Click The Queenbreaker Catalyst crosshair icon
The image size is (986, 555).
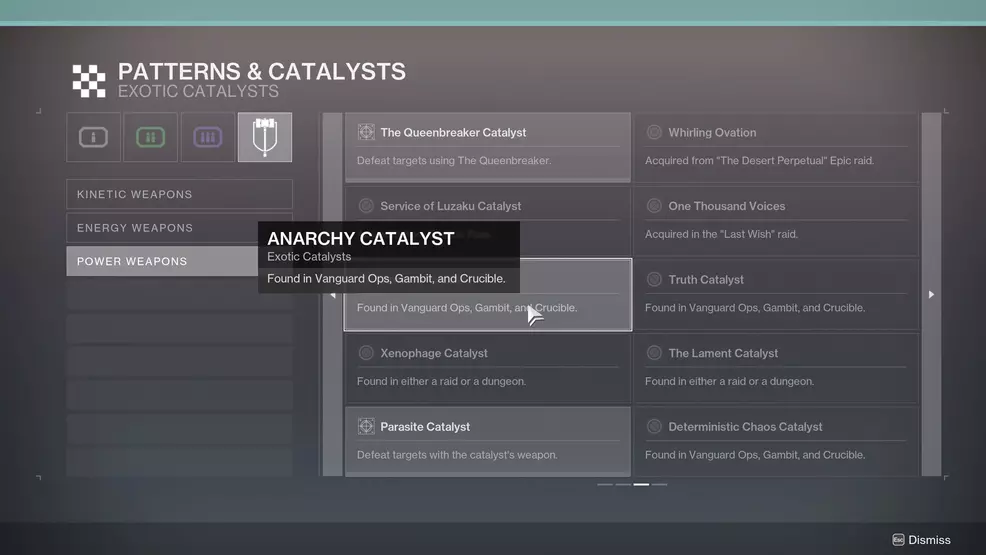[x=366, y=132]
